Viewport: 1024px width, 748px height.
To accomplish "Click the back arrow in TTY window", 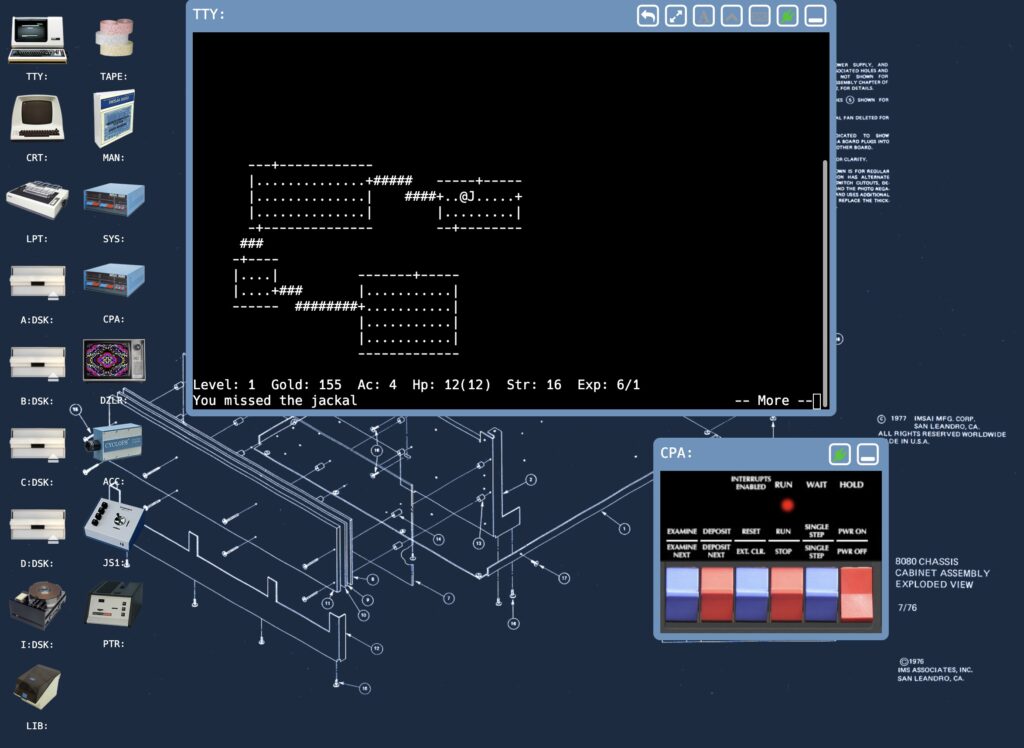I will (648, 16).
